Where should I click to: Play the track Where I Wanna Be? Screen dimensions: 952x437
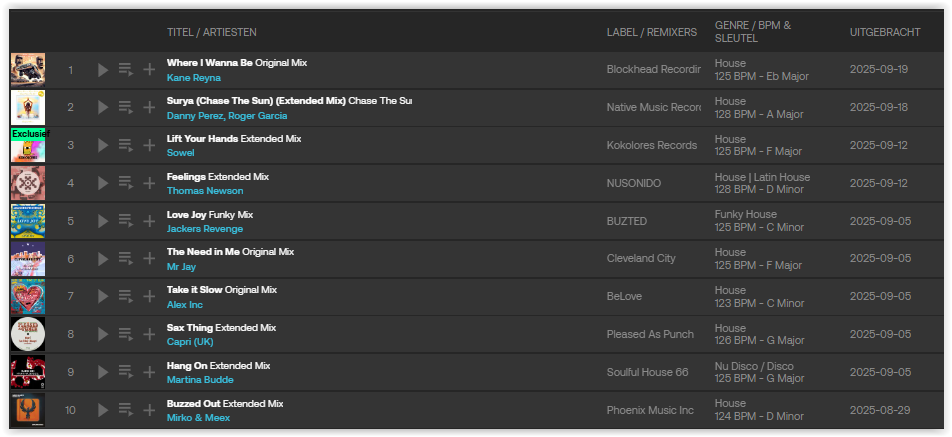click(x=103, y=70)
